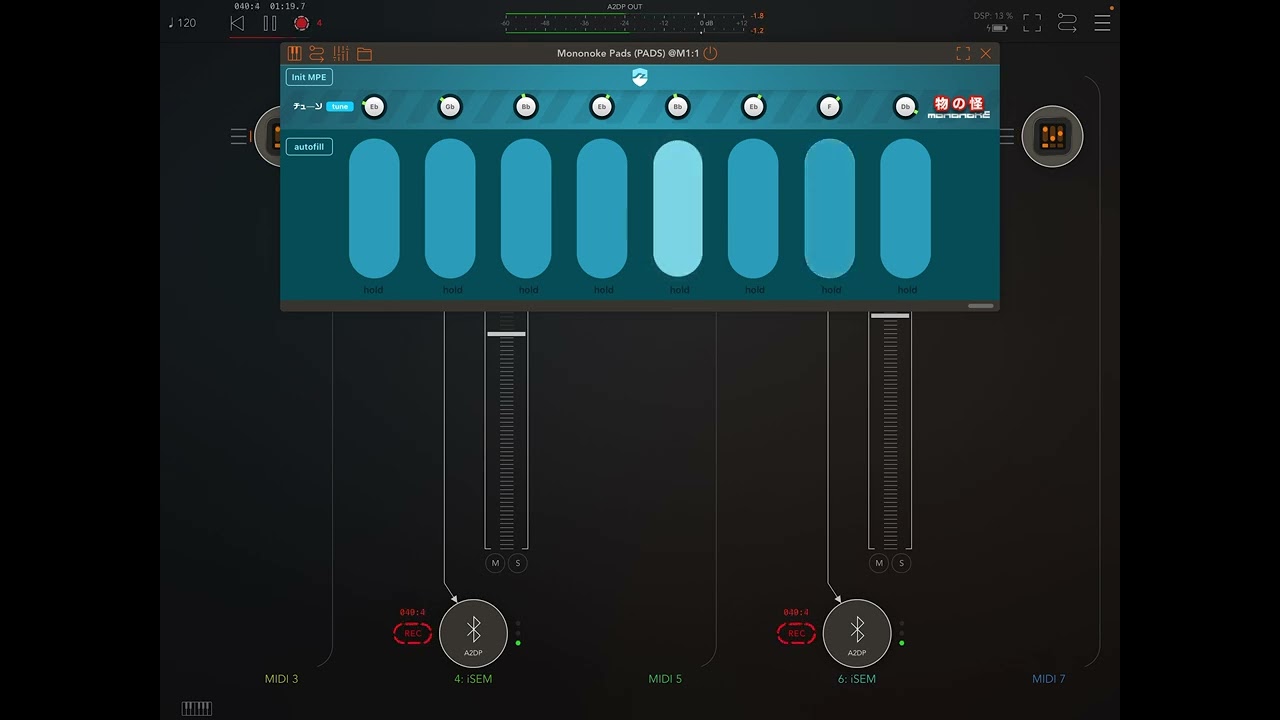Click the DSP 13 % indicator
Image resolution: width=1280 pixels, height=720 pixels.
click(993, 16)
